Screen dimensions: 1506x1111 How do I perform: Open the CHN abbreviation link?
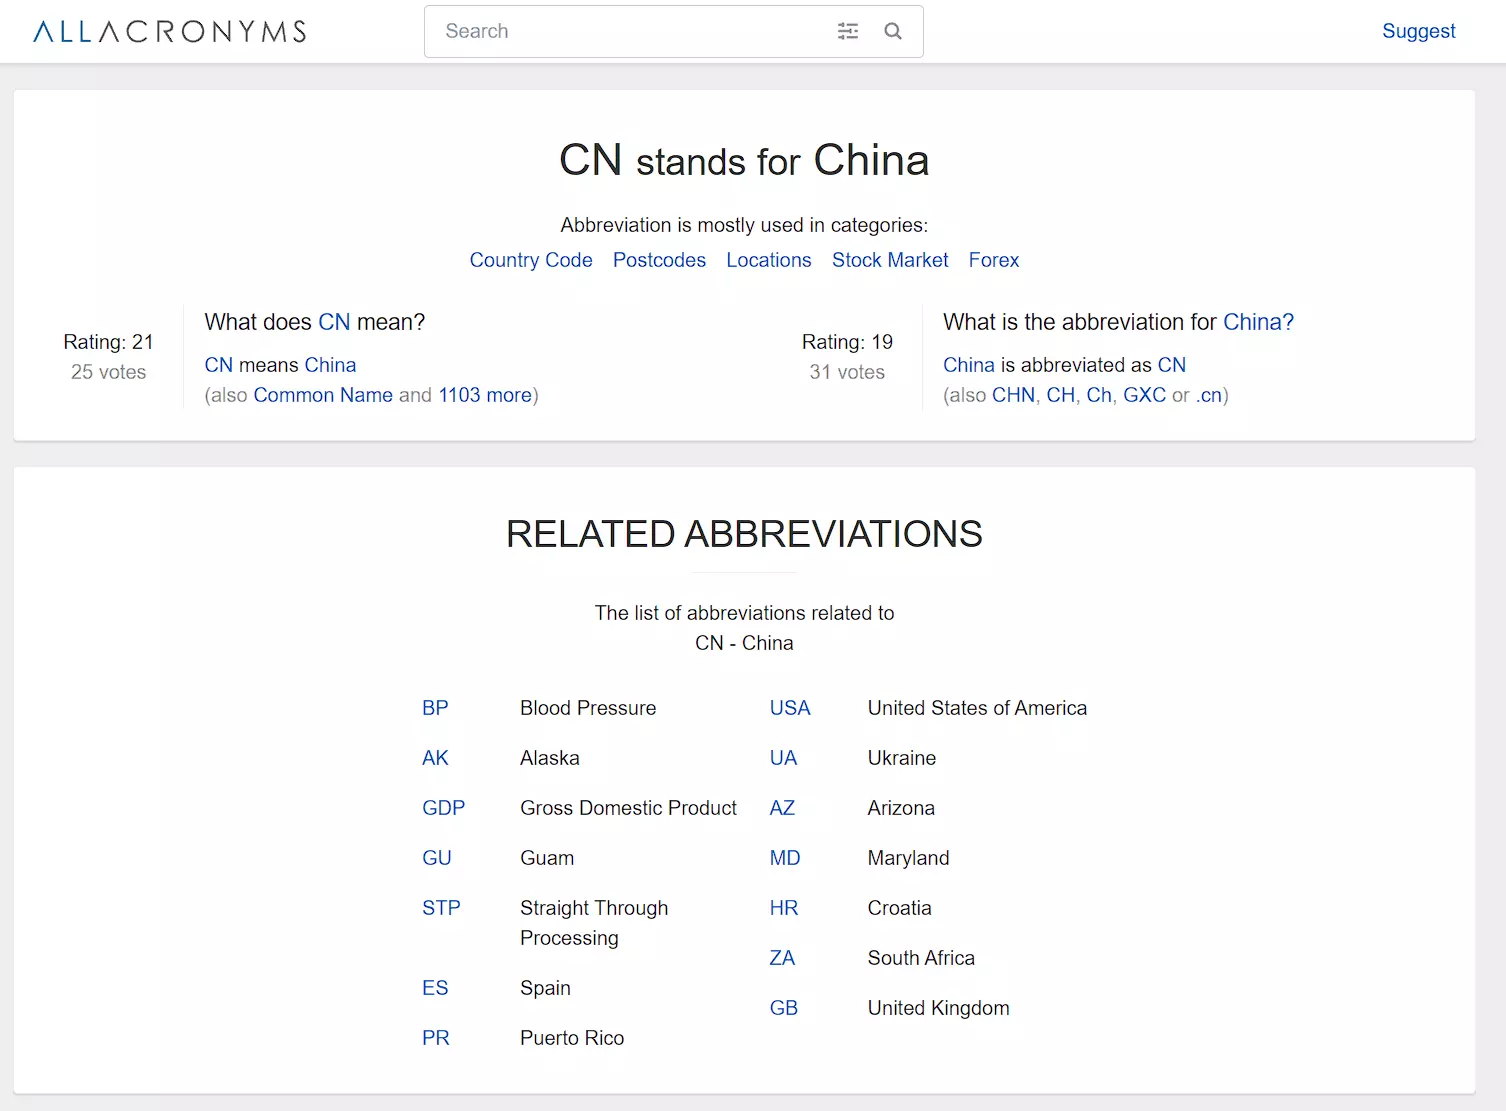point(1013,395)
